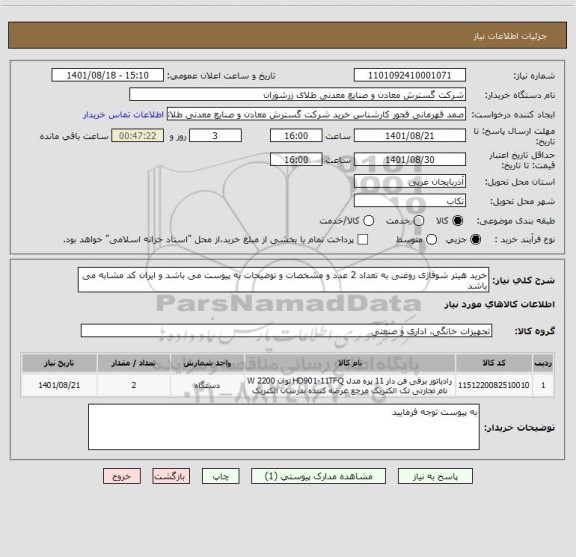Click the خروج exit button
The height and width of the screenshot is (557, 576).
click(122, 476)
